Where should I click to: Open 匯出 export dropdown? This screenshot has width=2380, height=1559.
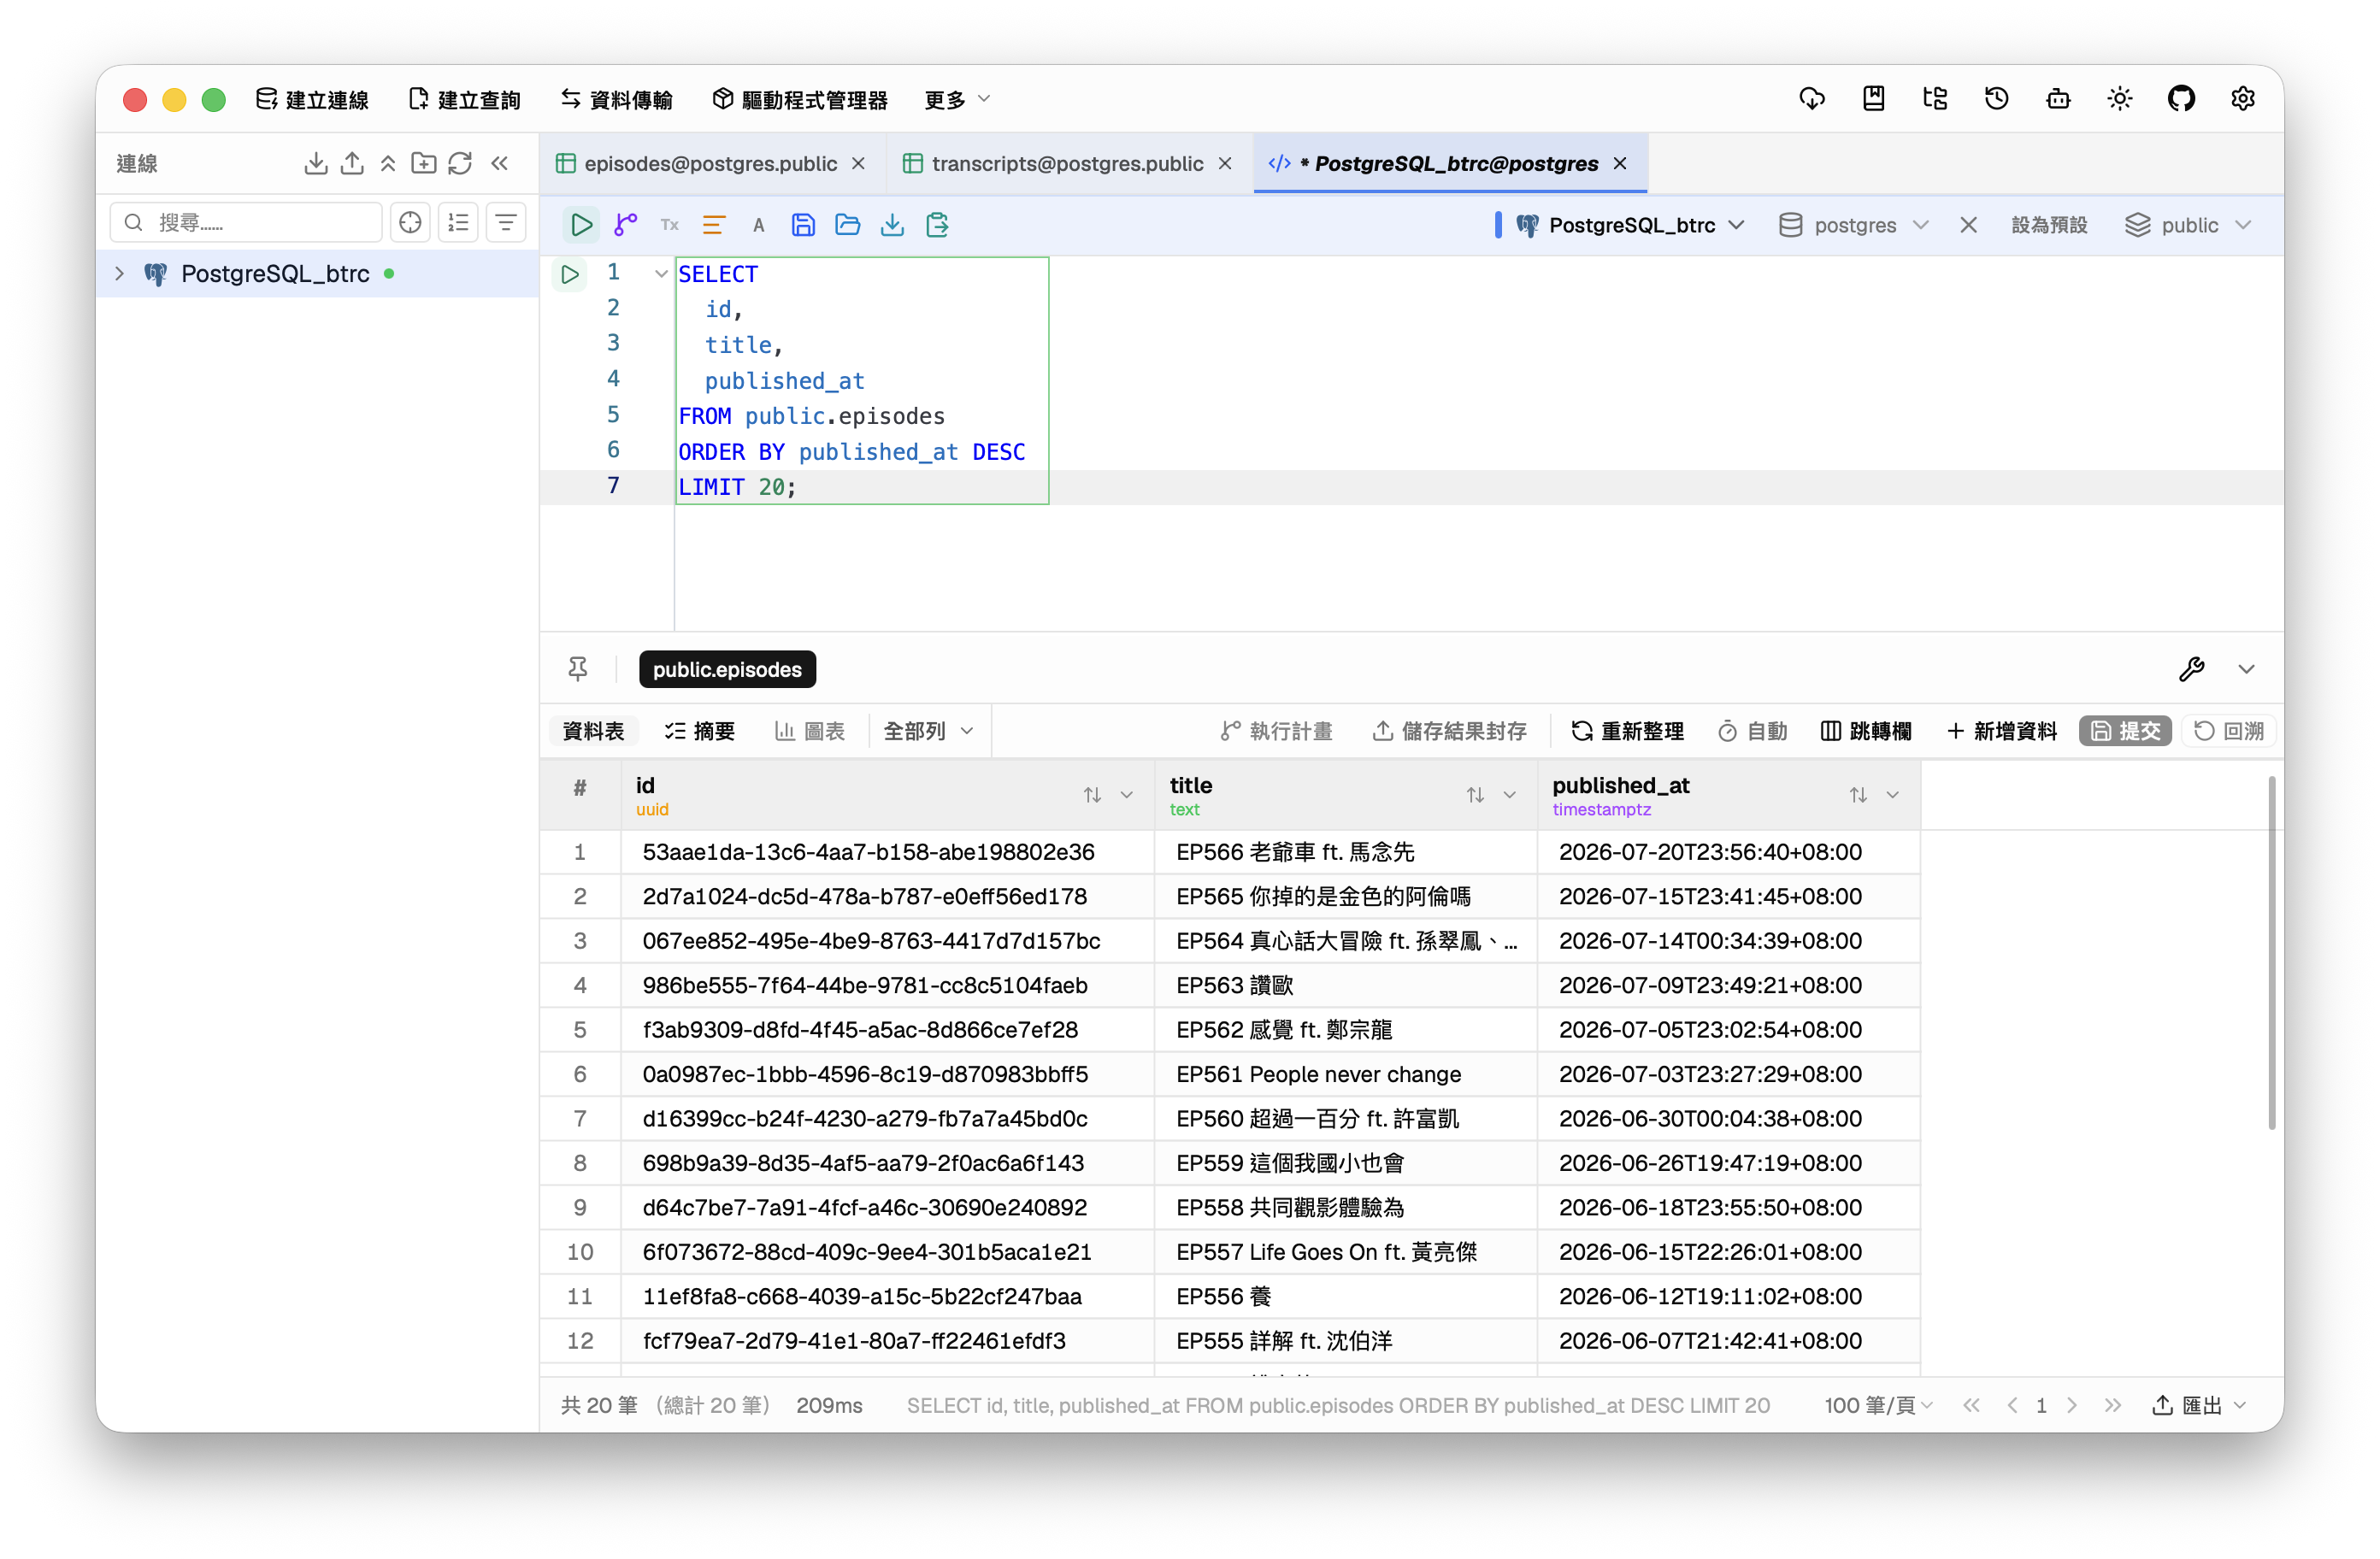[x=2200, y=1405]
